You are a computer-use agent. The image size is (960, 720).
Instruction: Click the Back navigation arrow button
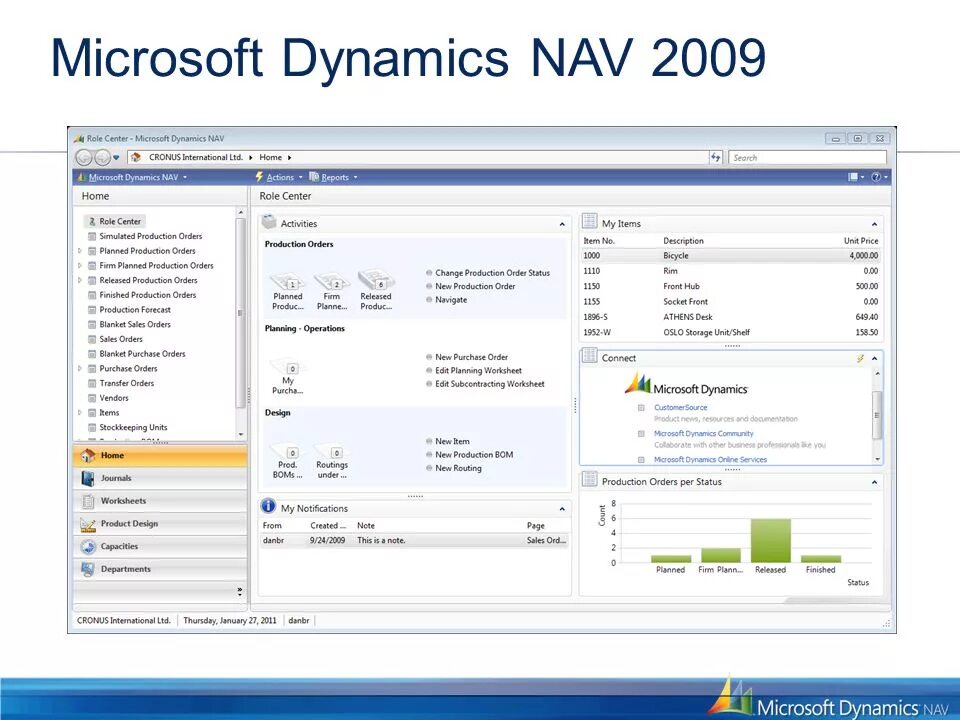83,157
